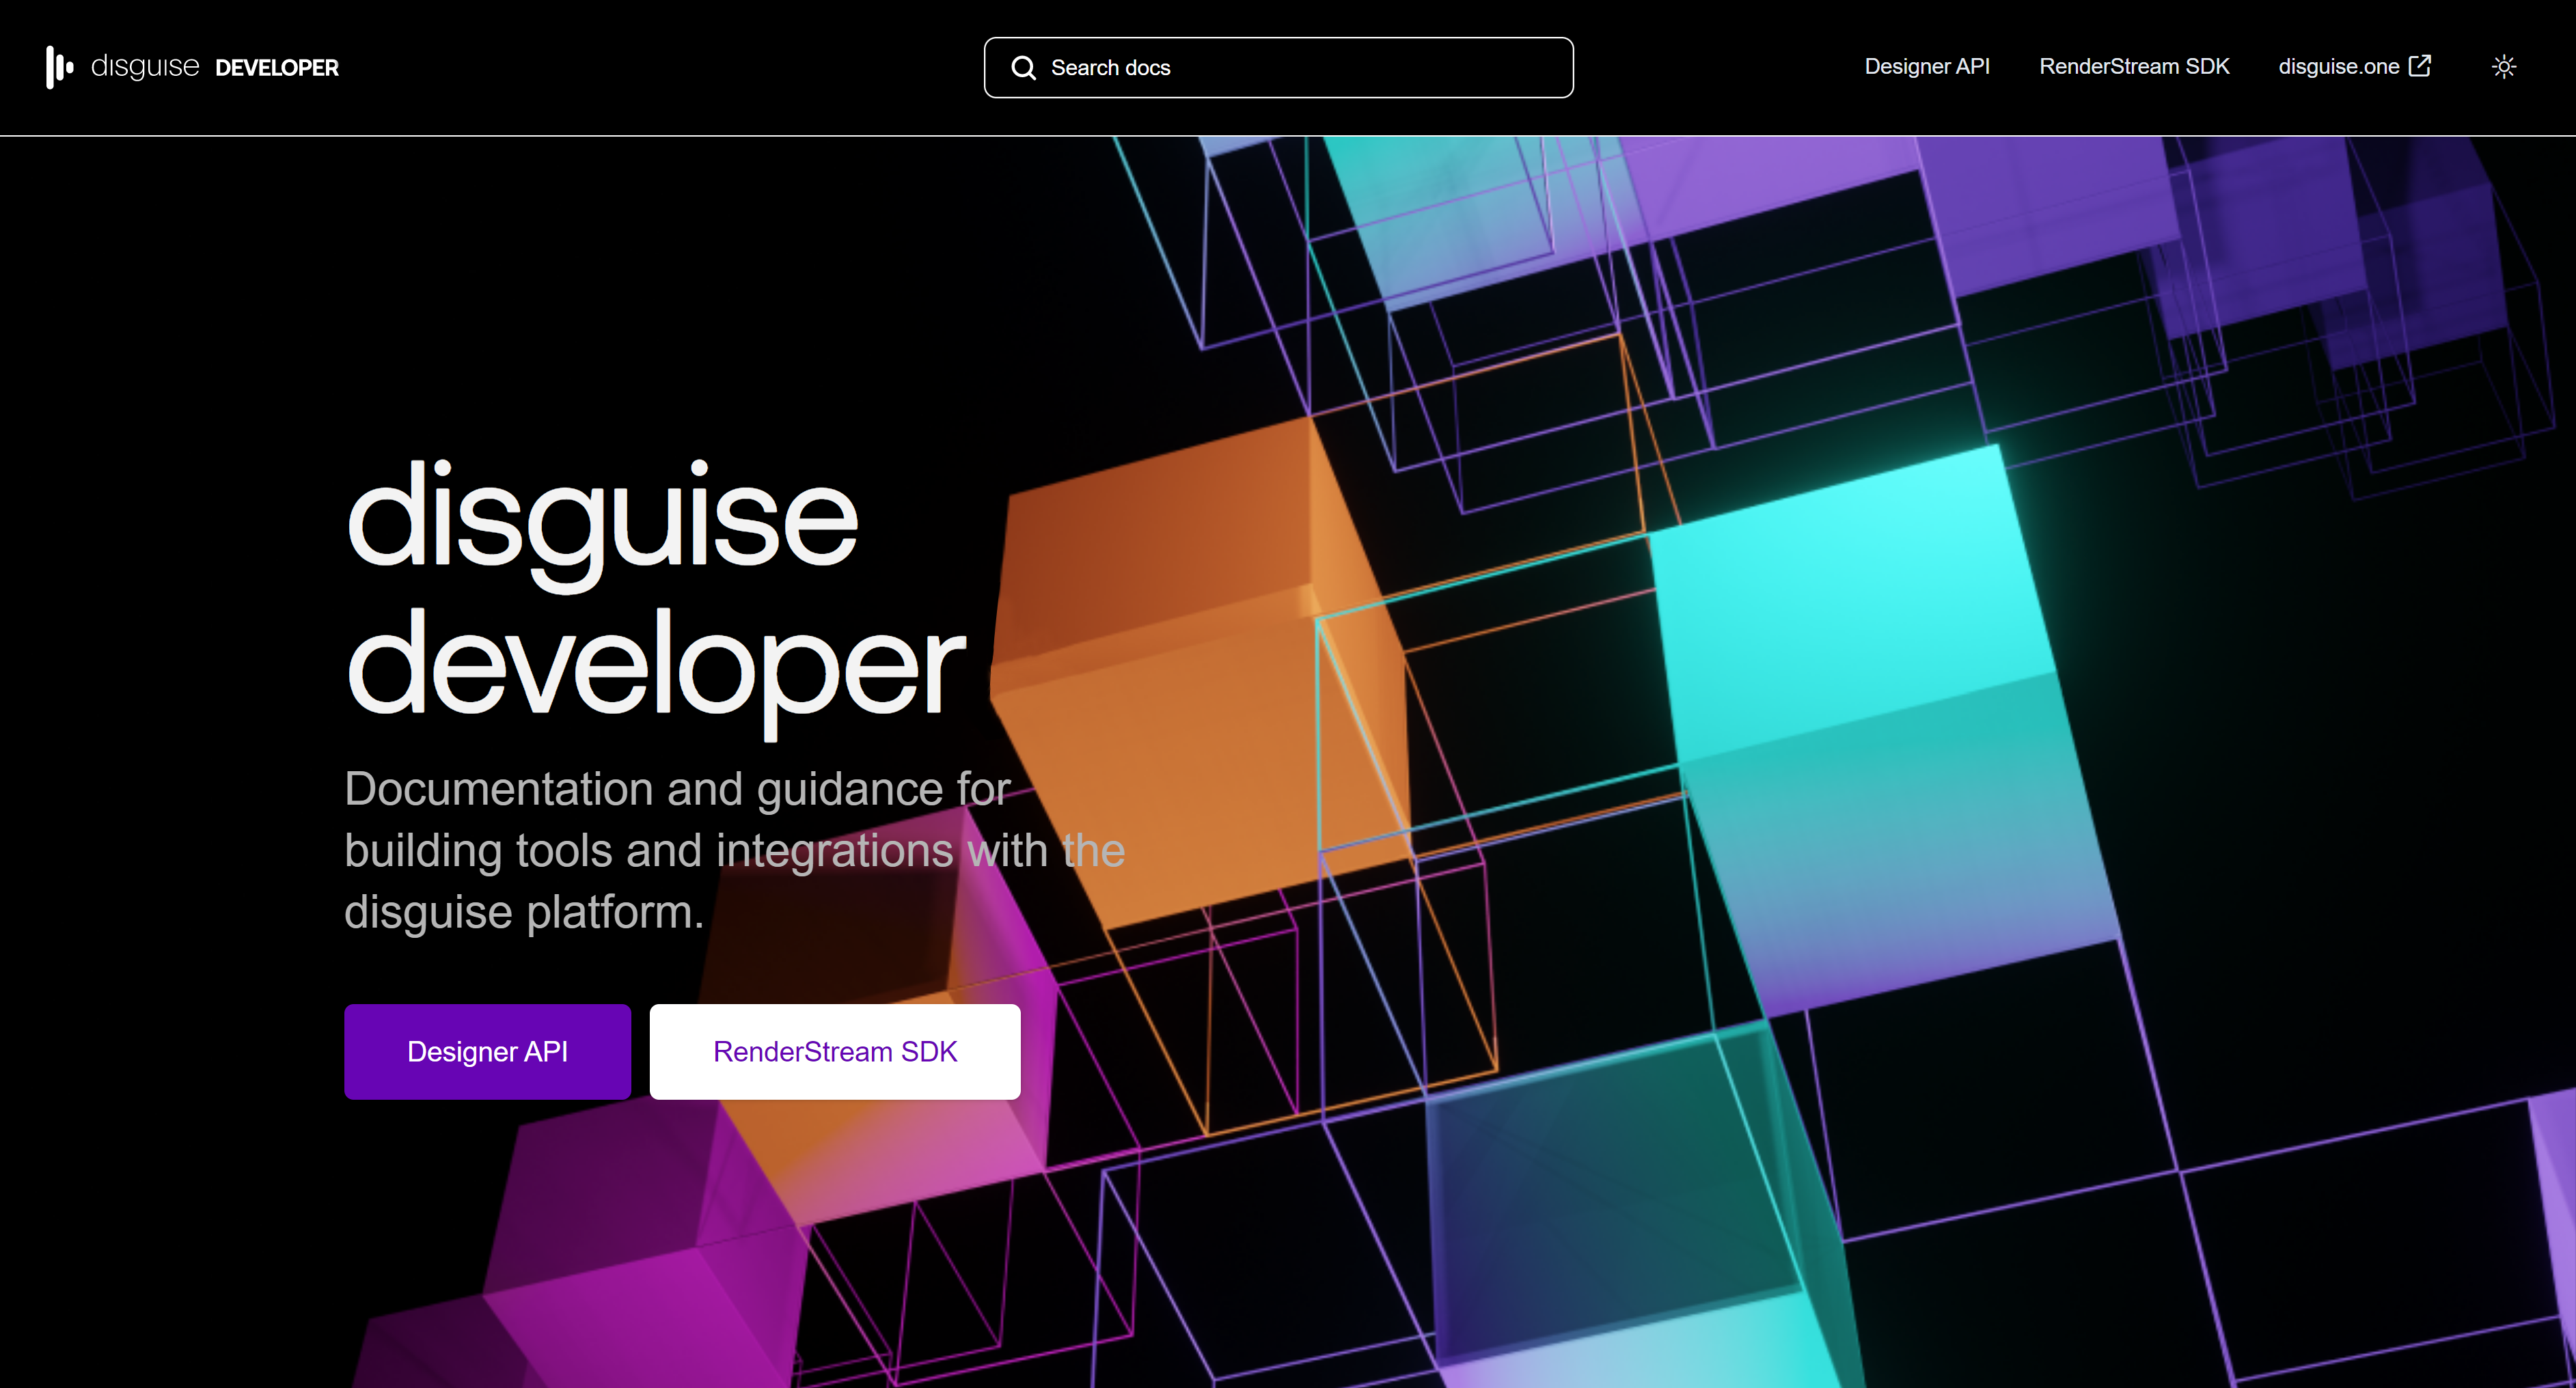Visit disguise.one from the top navigation

[x=2338, y=66]
